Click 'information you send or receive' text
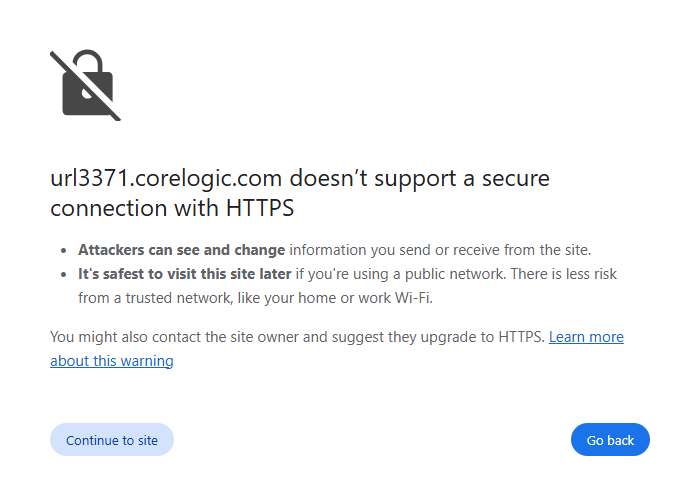 pyautogui.click(x=395, y=250)
